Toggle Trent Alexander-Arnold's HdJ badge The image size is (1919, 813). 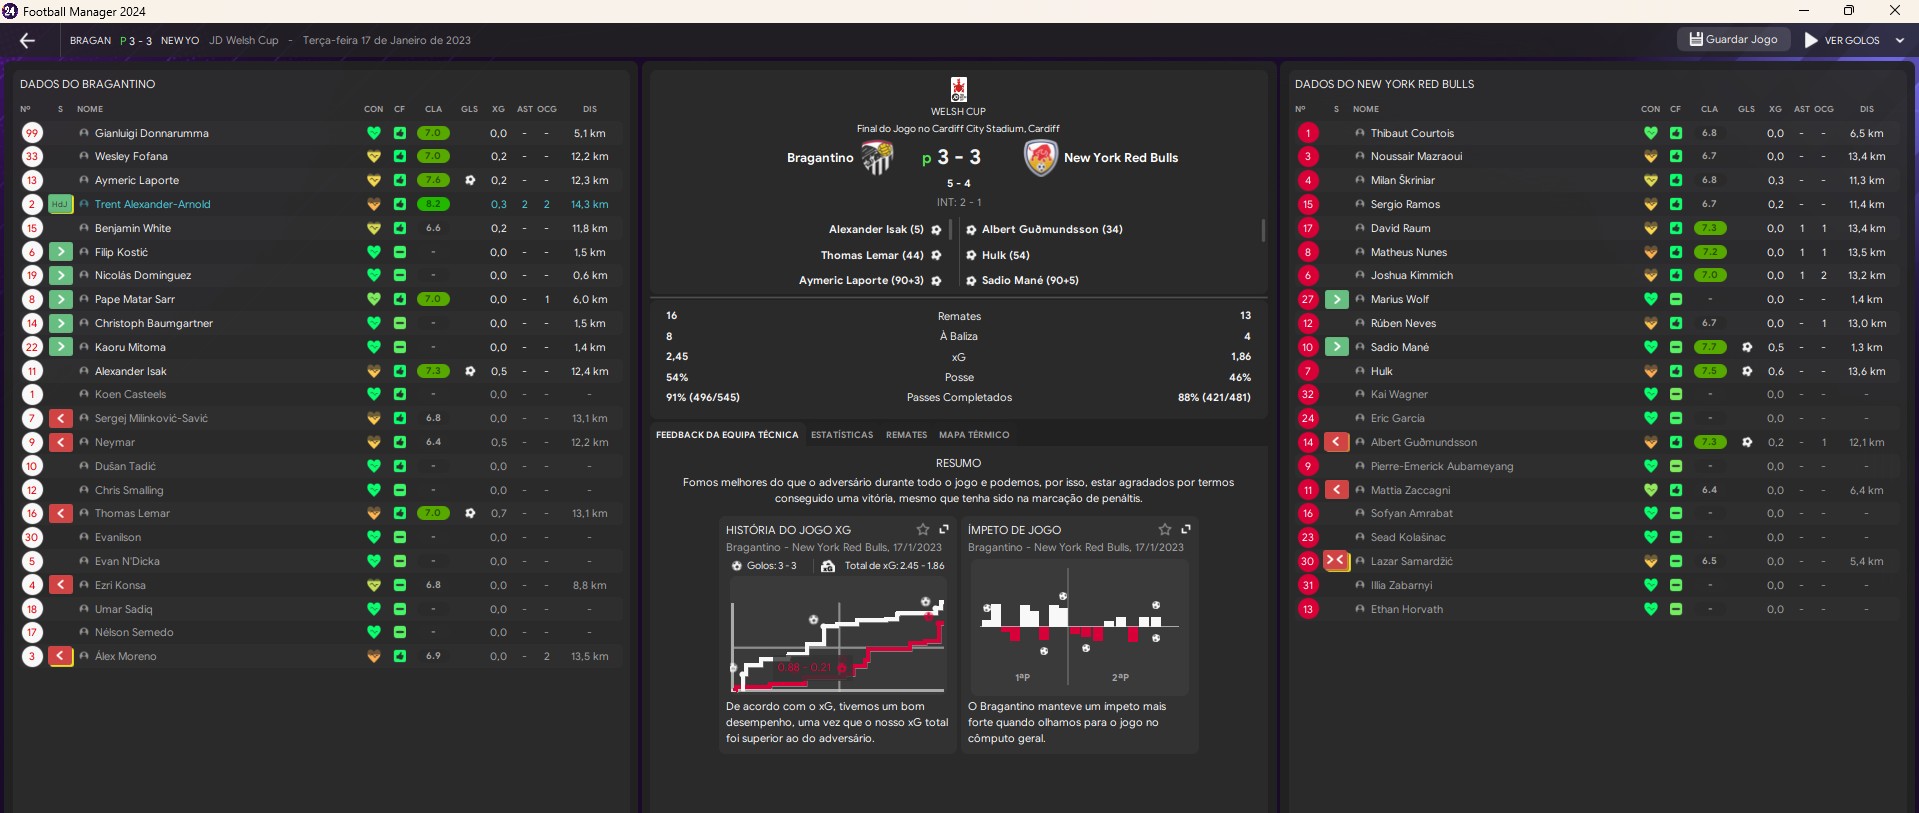(x=60, y=204)
